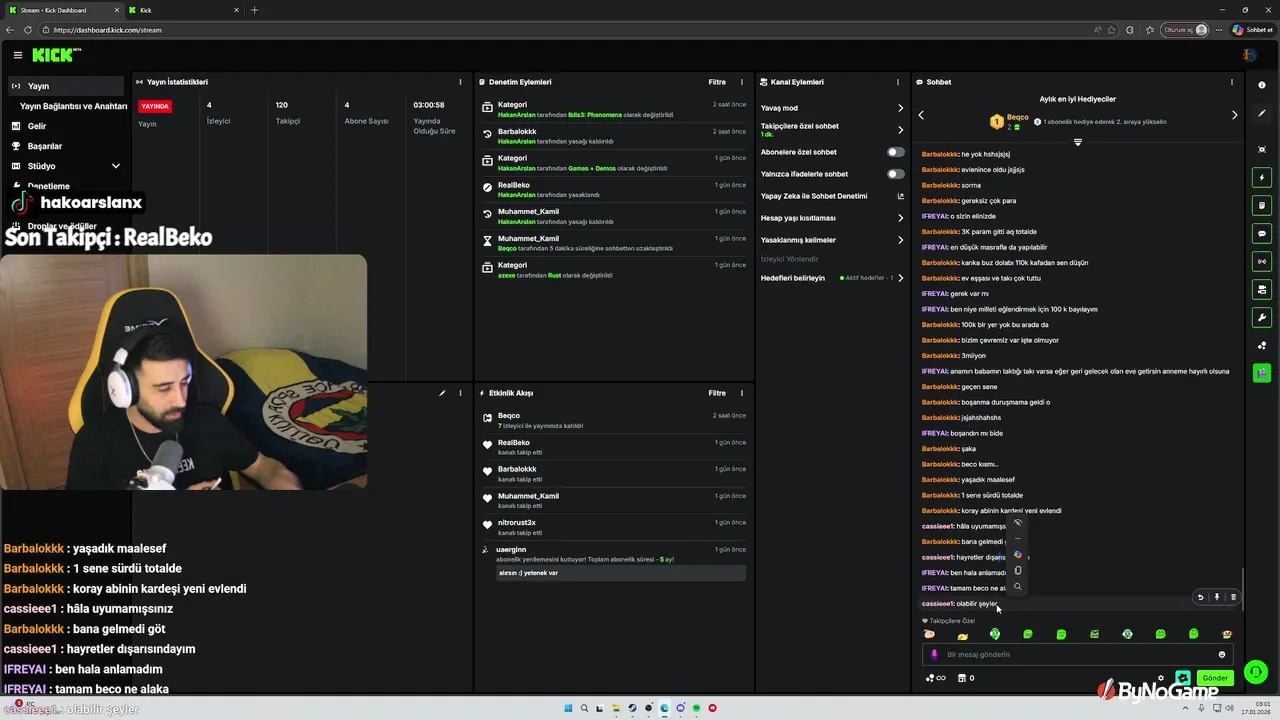Click Barbalokkk entry in Denetim Eylemleri
Viewport: 1280px width, 720px height.
517,131
